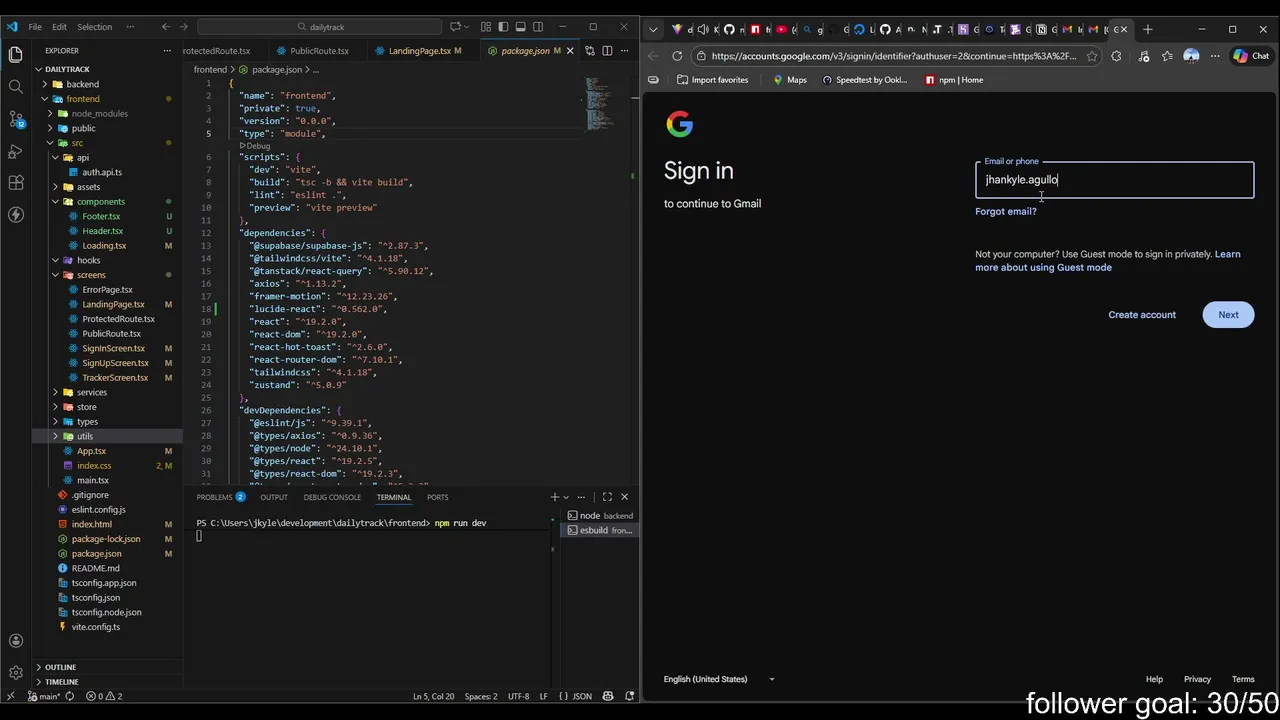Open the Extensions view in activity bar

click(x=15, y=183)
